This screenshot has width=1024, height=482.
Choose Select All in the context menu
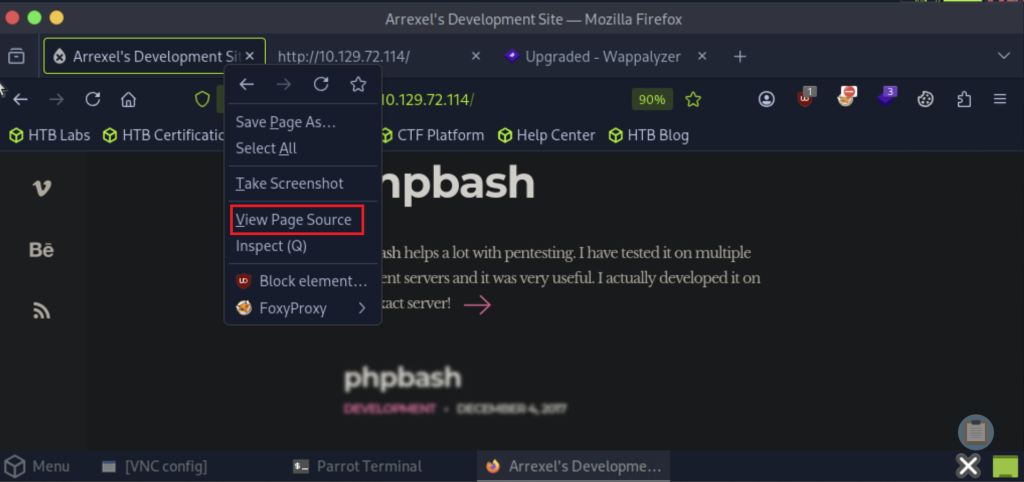pos(303,148)
